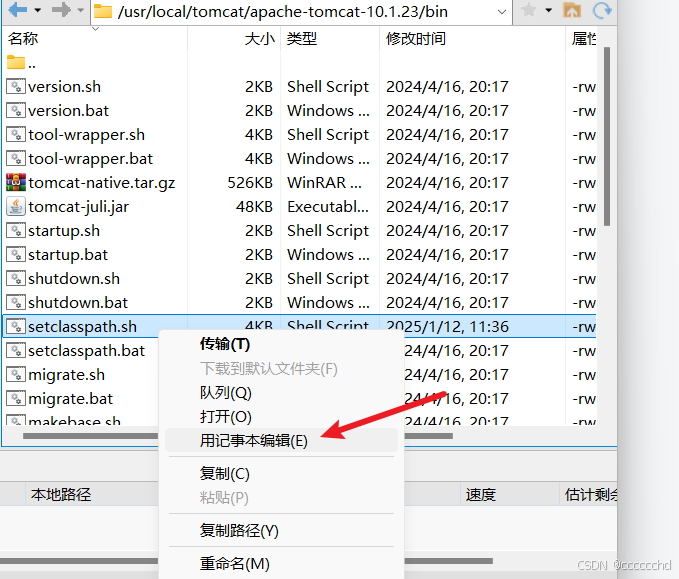Image resolution: width=679 pixels, height=579 pixels.
Task: Click the bookmark star icon
Action: 528,10
